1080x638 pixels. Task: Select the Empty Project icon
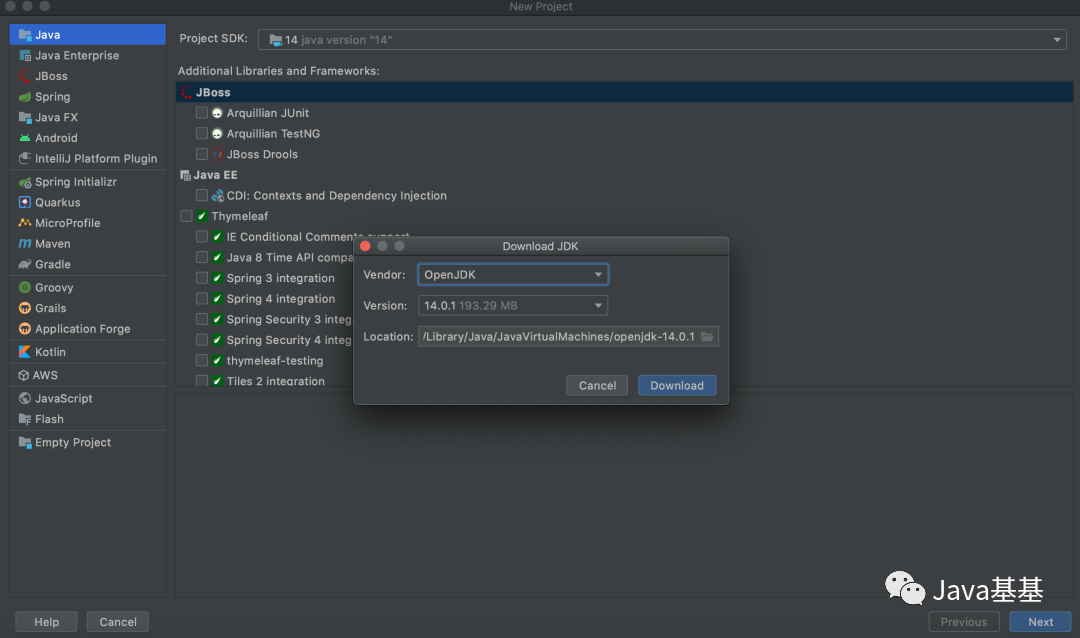(25, 442)
